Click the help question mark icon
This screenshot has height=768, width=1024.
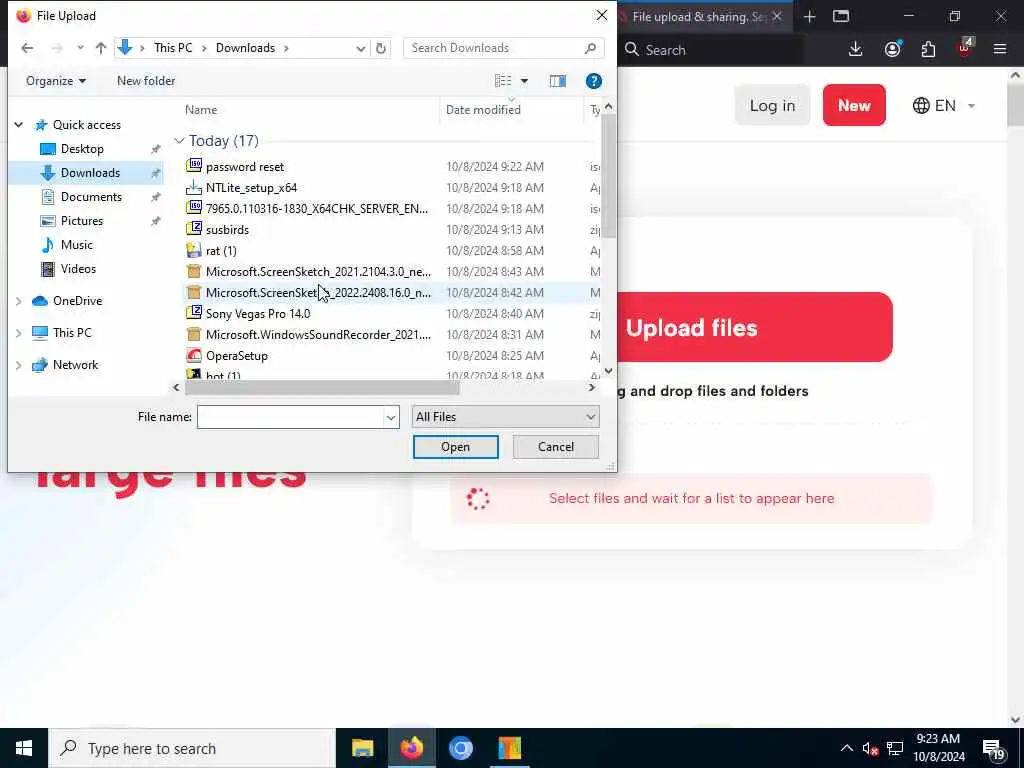593,81
